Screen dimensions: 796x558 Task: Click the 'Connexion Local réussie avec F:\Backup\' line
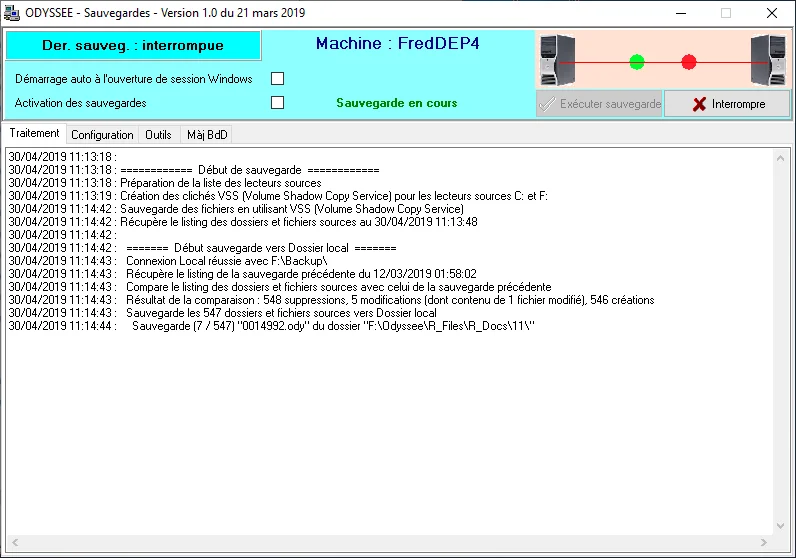click(168, 261)
